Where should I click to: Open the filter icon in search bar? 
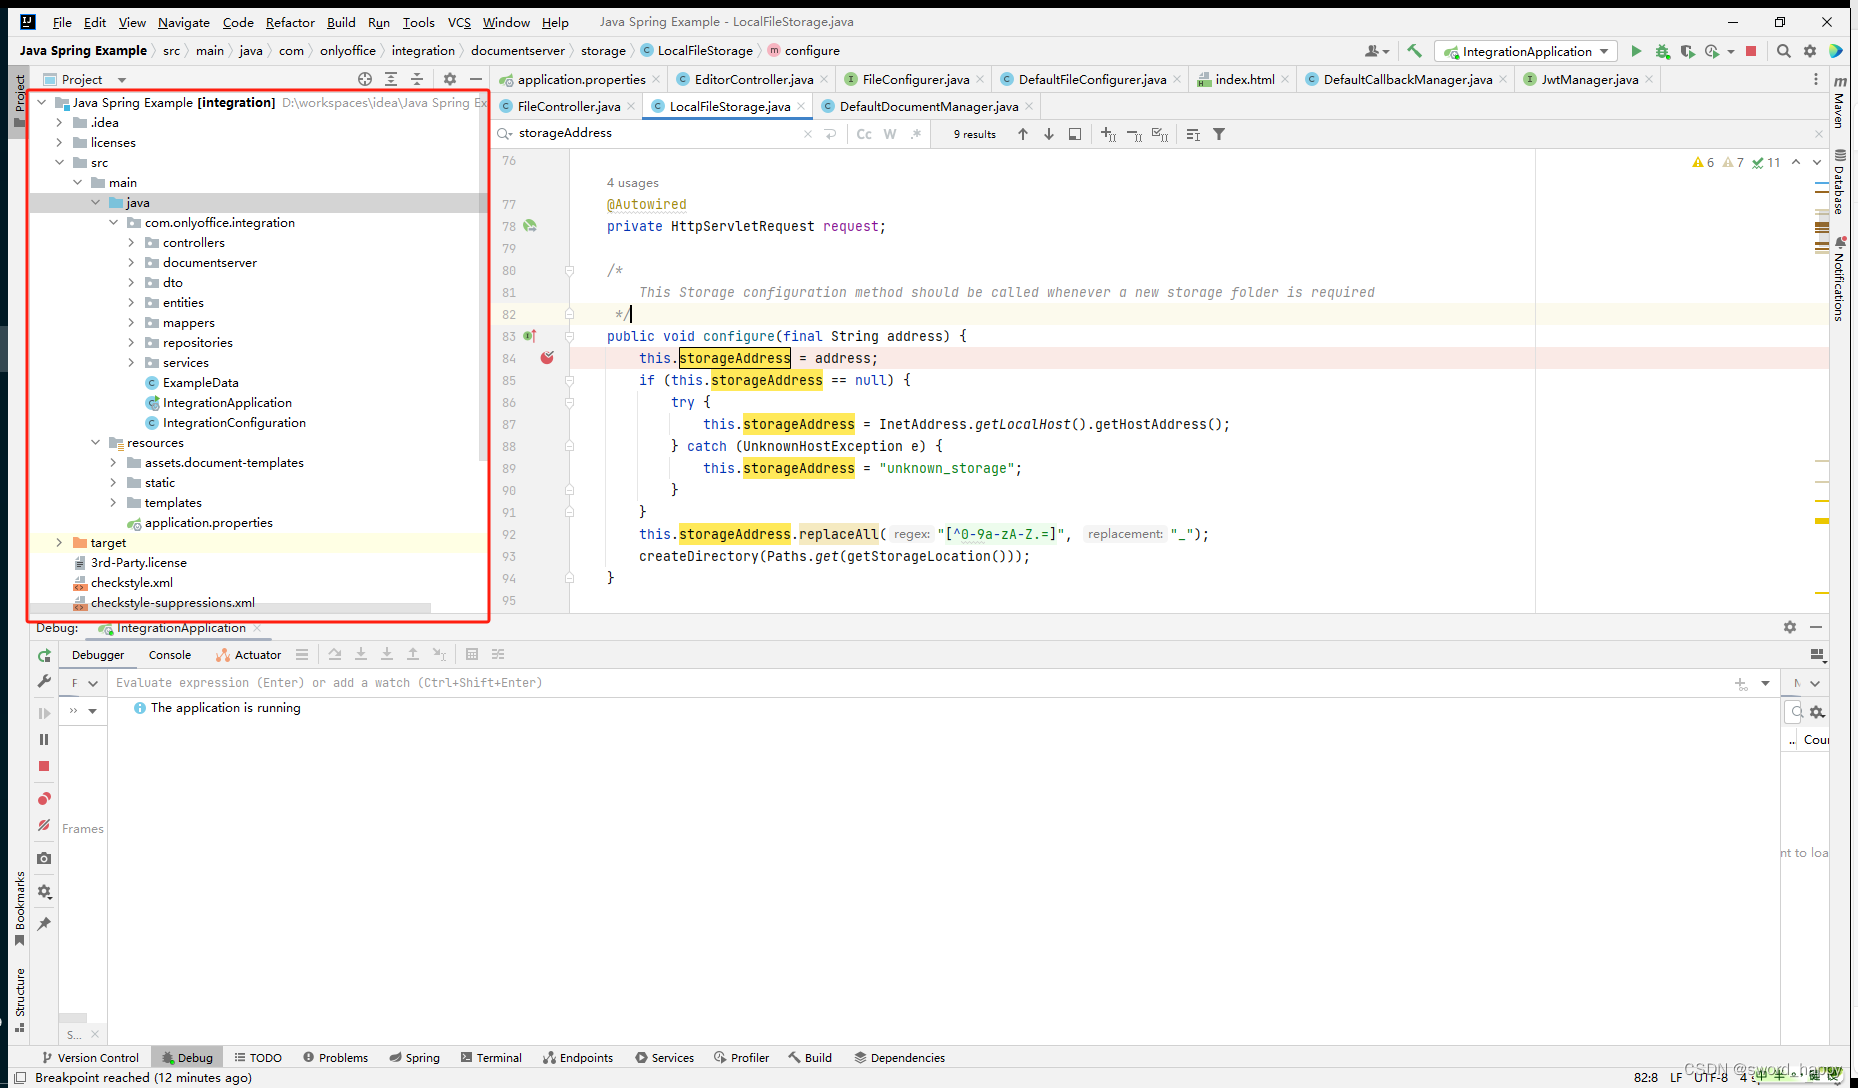point(1219,133)
